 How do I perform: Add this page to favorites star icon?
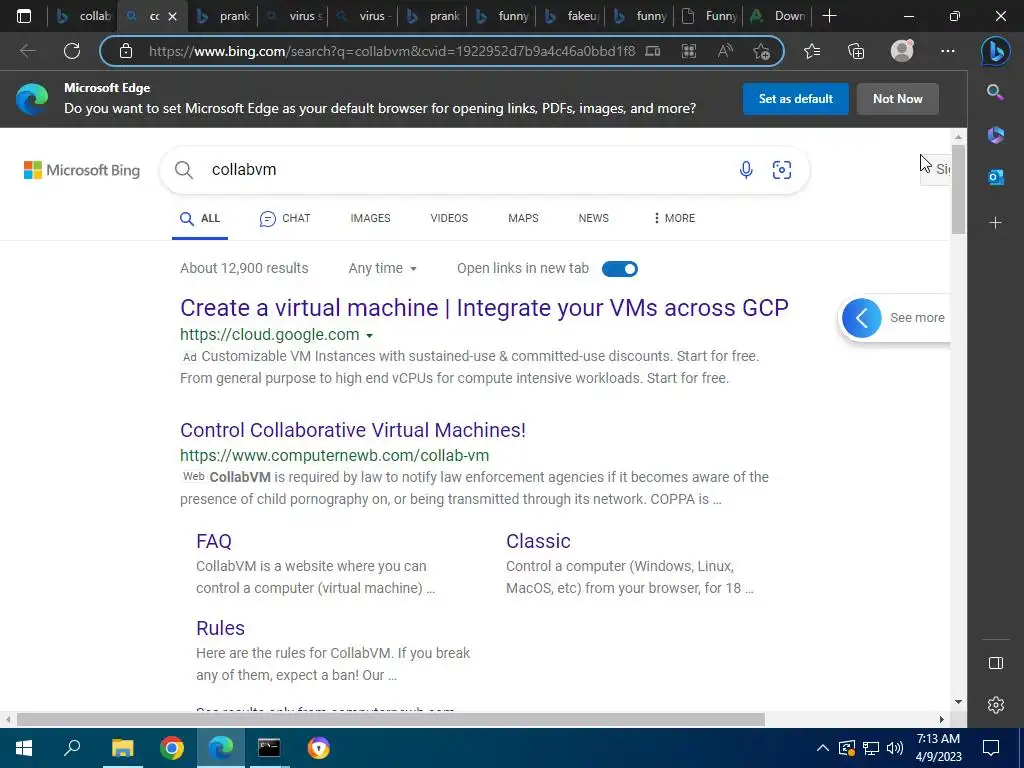click(x=761, y=51)
